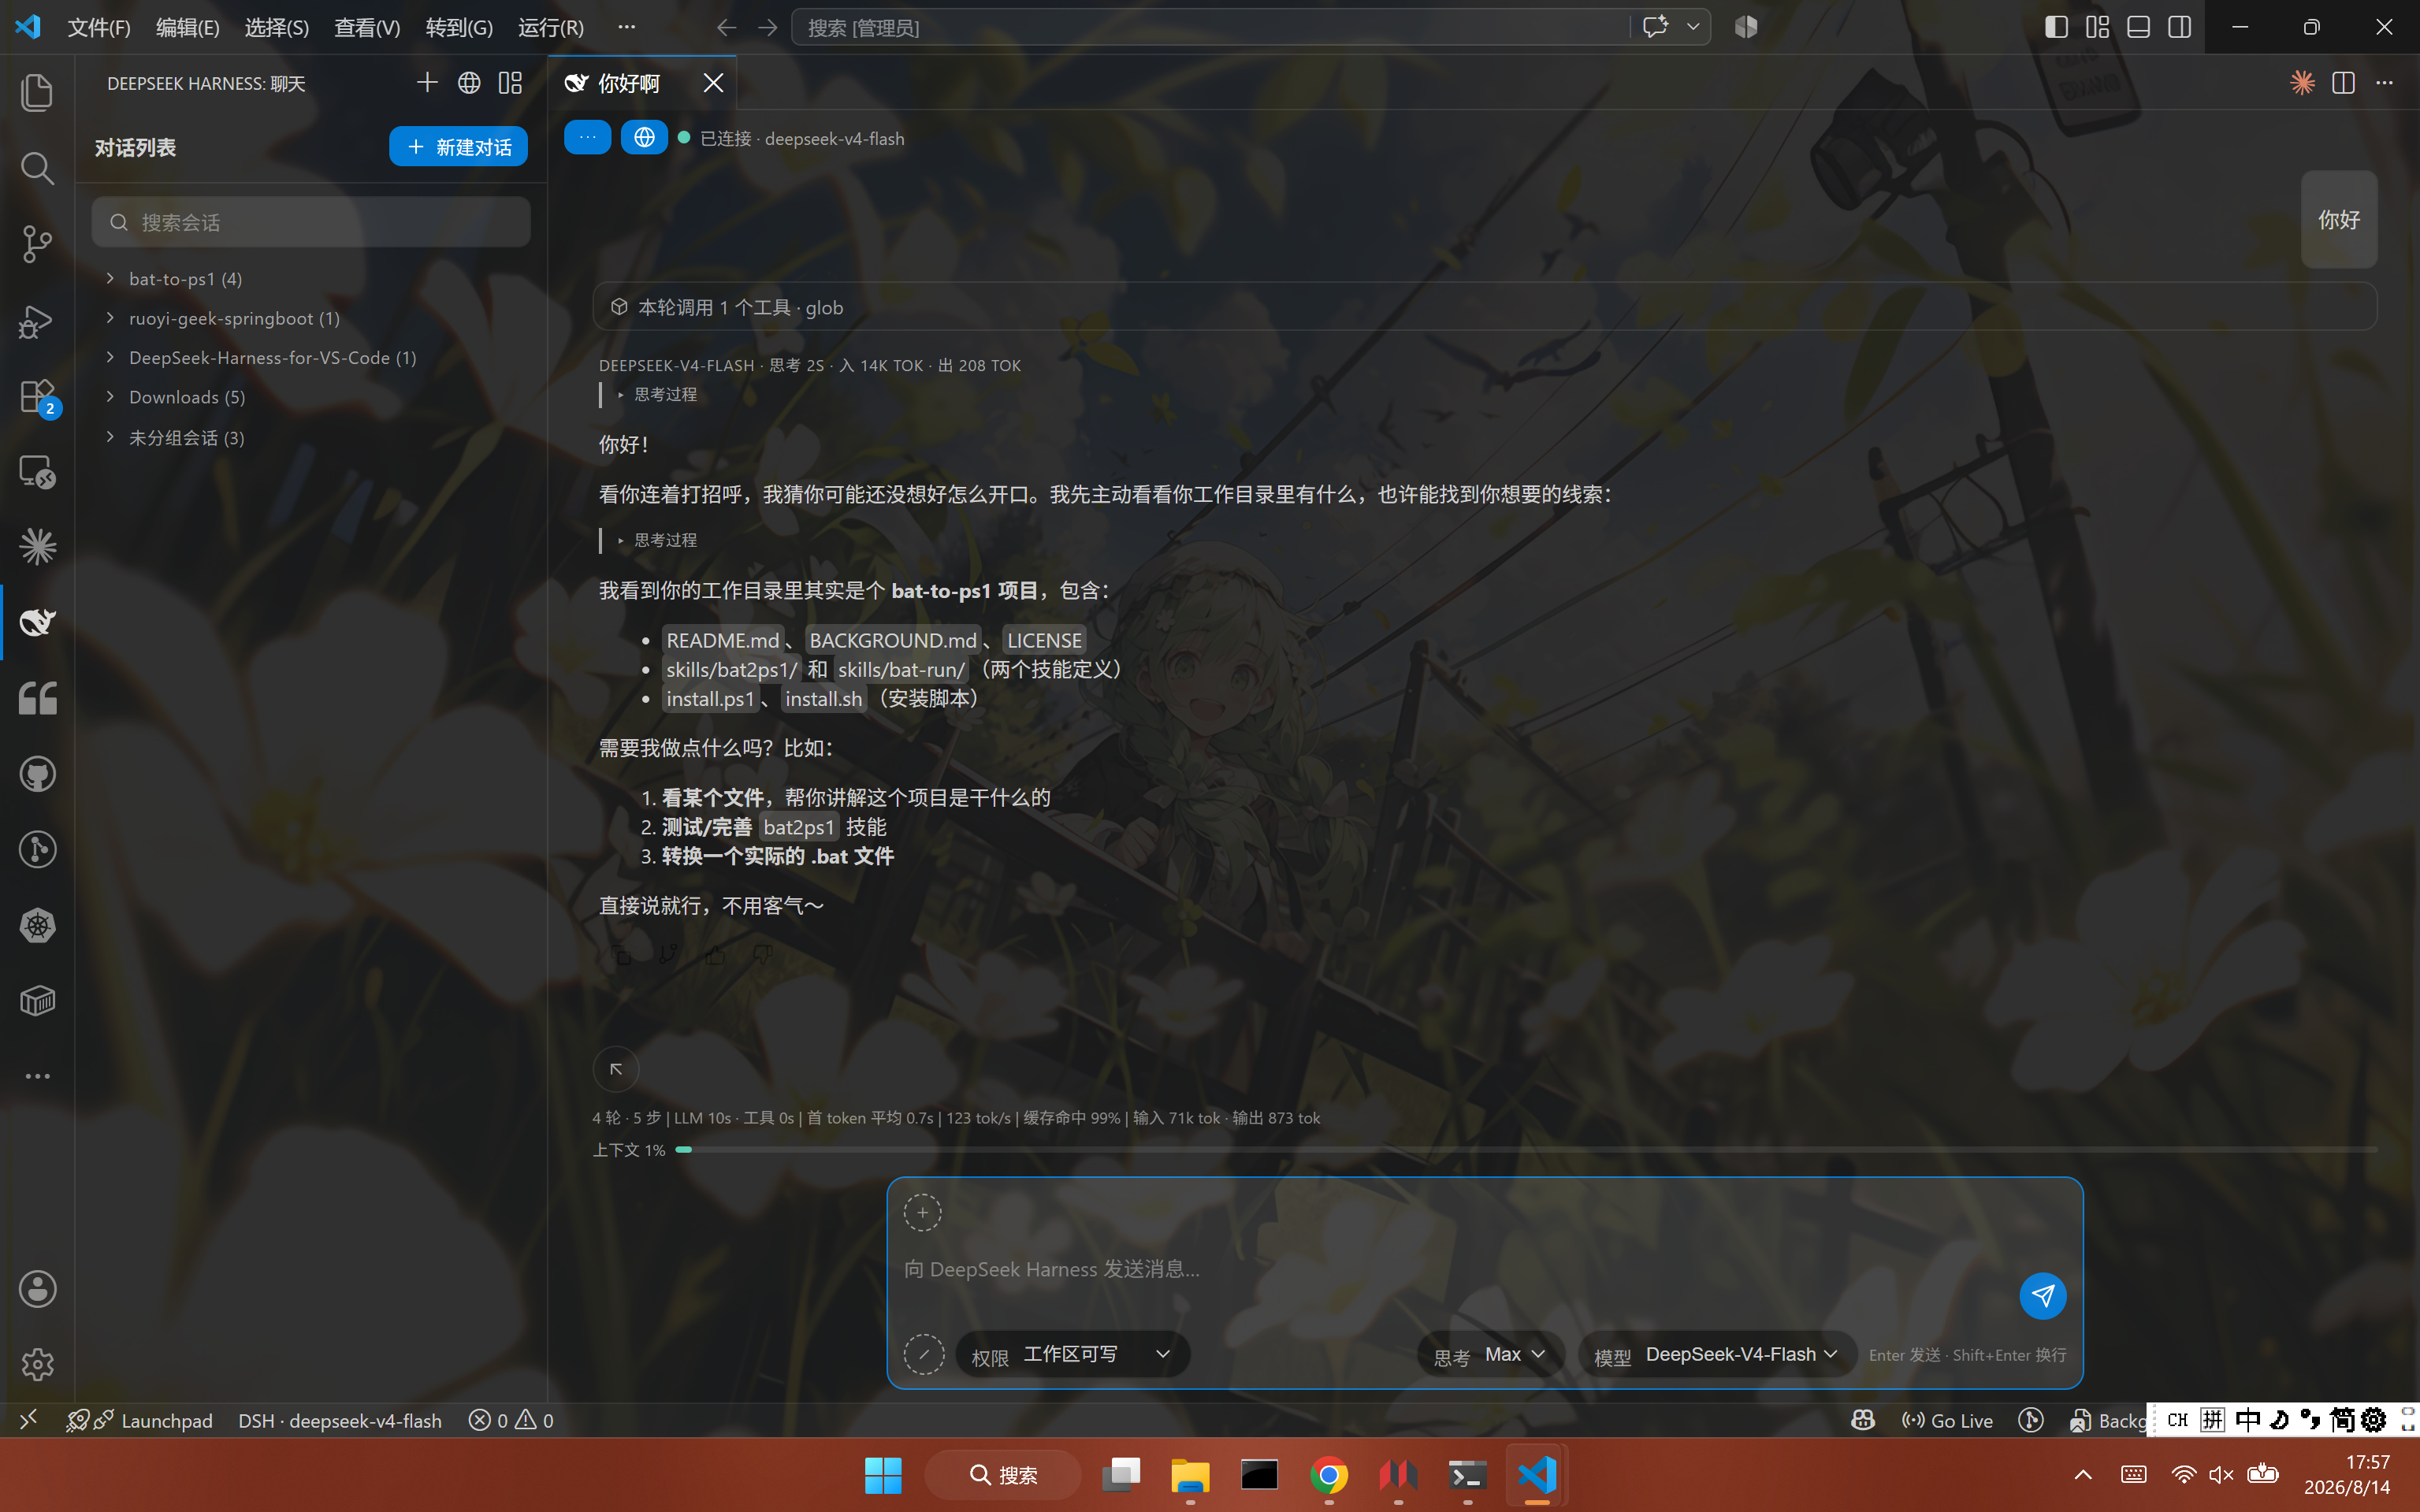
Task: Click the blue three-dots button in chat header
Action: coord(587,138)
